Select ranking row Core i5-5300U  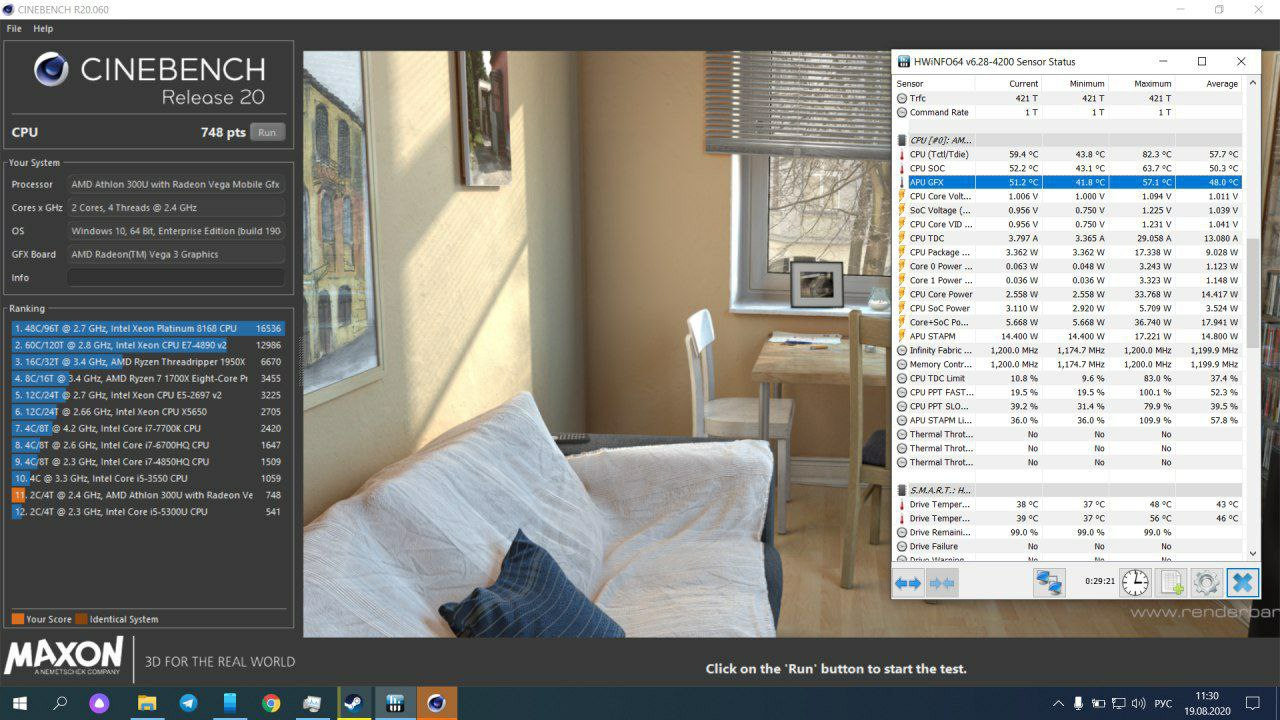click(x=148, y=512)
